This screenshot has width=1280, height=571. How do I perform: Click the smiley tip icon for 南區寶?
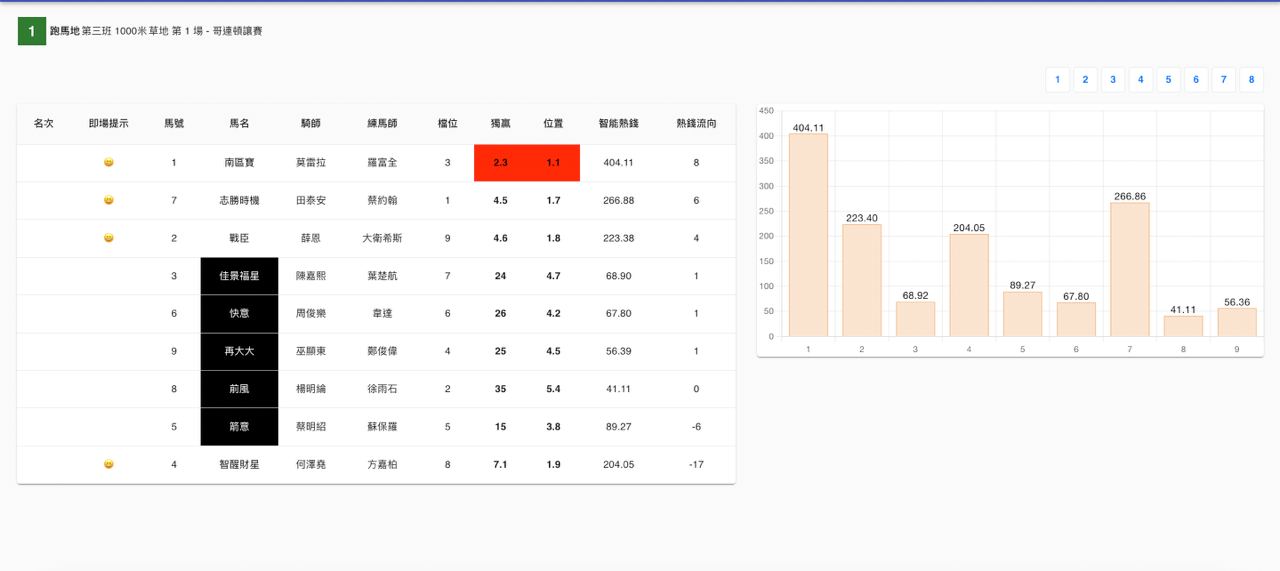coord(109,163)
